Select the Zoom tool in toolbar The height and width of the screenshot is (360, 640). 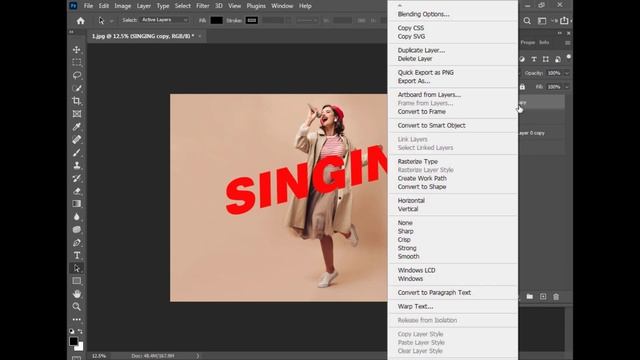click(x=77, y=307)
